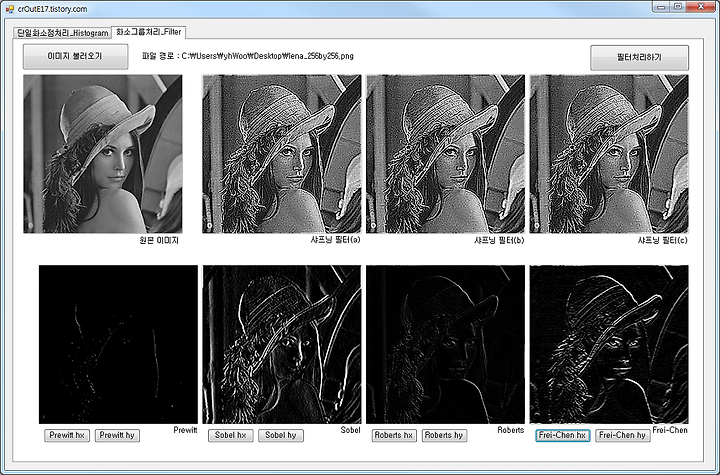Click the Frei-Chen edge result image

point(609,344)
